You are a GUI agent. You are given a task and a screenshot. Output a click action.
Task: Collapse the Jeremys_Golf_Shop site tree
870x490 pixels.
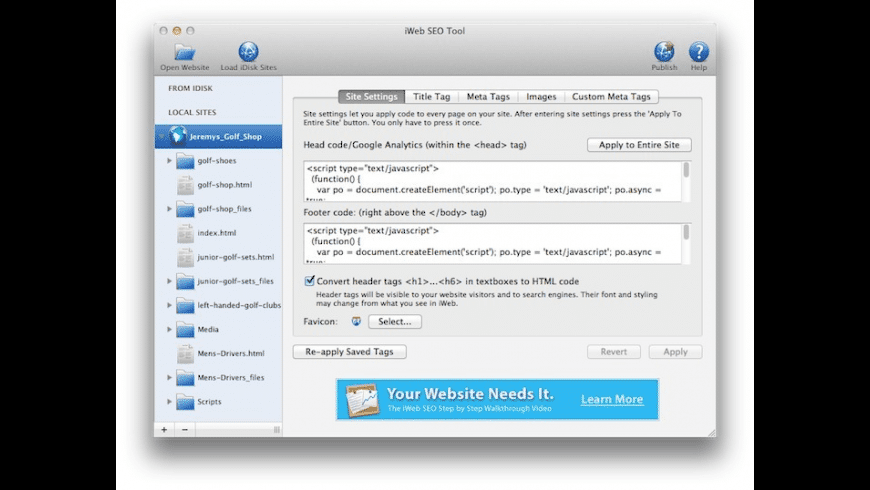pos(161,137)
